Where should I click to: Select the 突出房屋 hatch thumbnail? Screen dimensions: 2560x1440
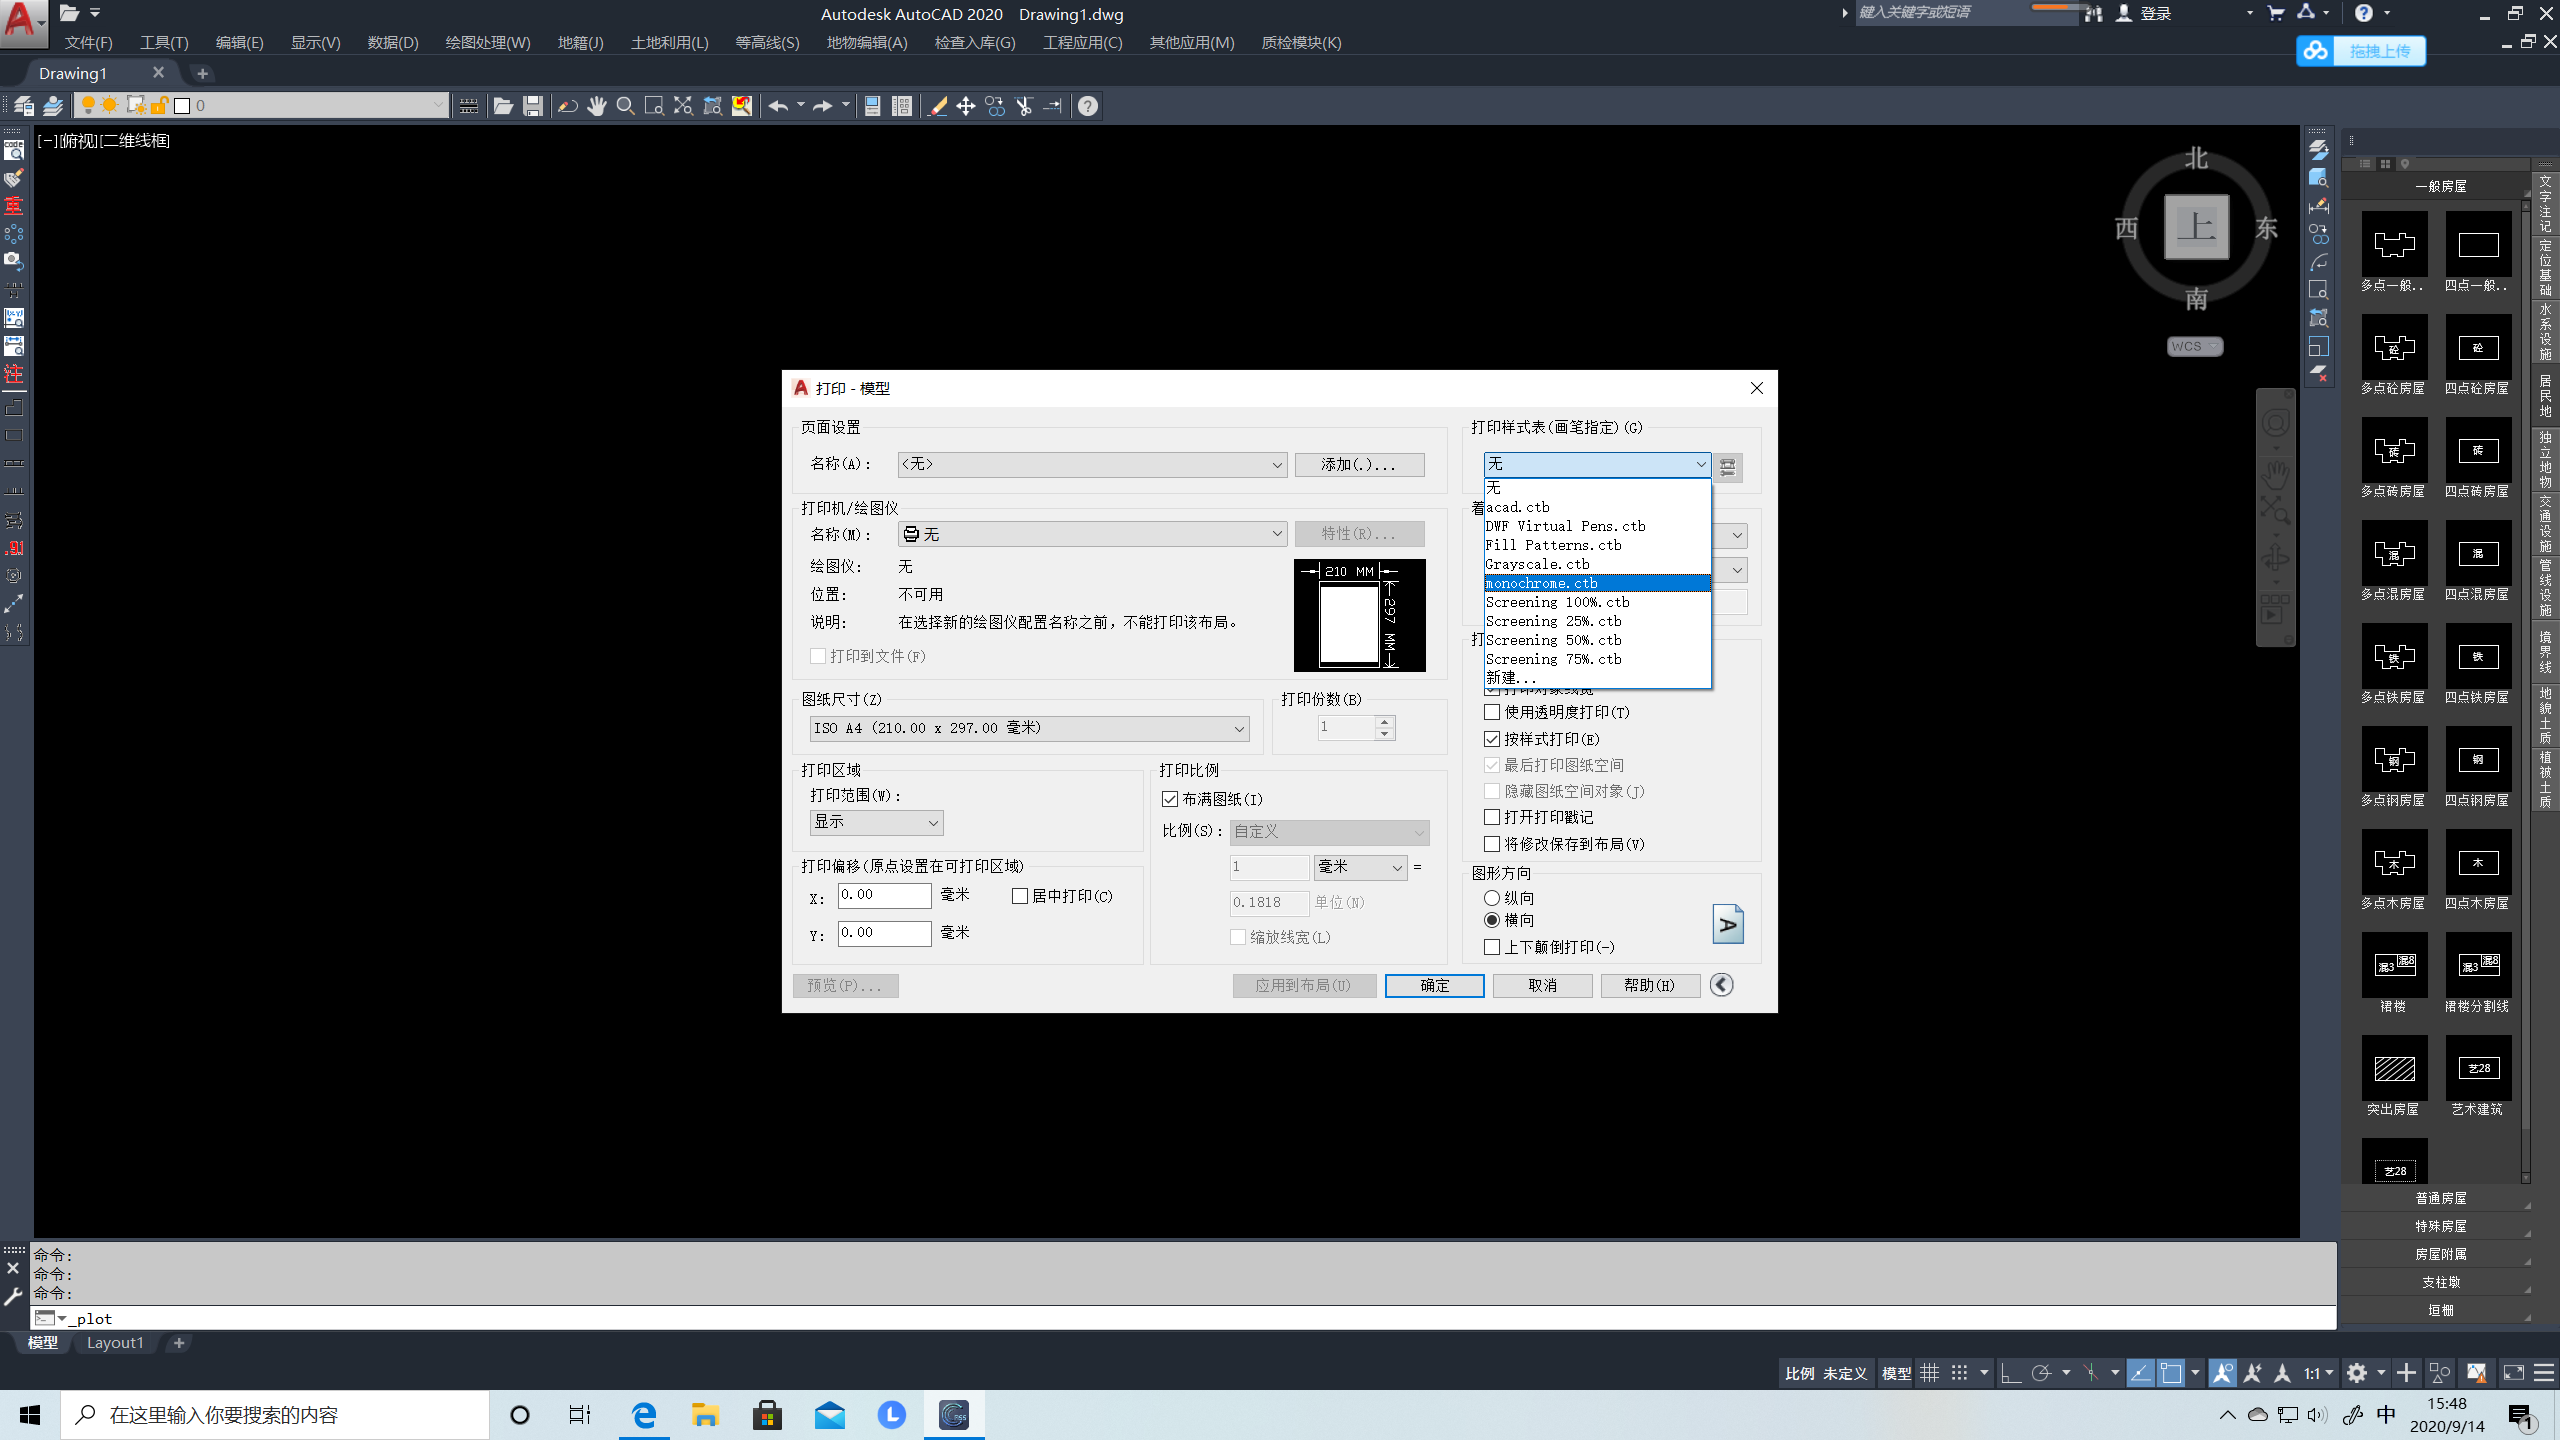2394,1068
